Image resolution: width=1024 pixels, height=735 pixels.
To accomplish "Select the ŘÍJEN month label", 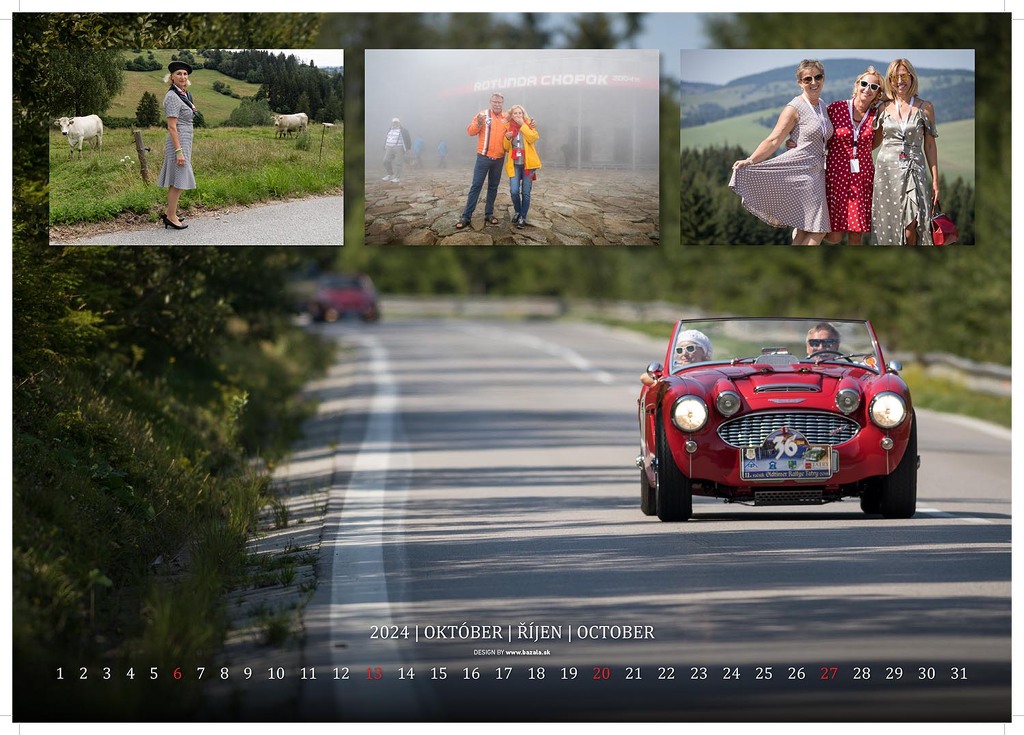I will click(x=540, y=632).
